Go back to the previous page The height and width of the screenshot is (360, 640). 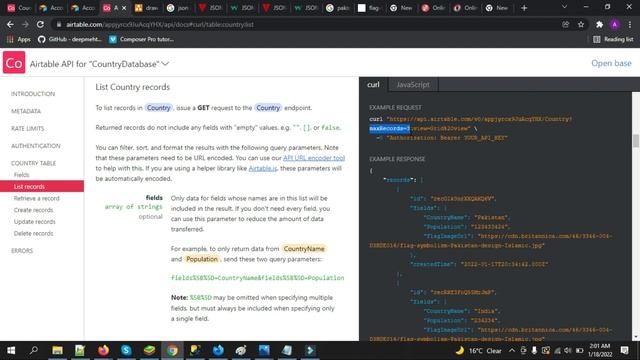click(10, 24)
